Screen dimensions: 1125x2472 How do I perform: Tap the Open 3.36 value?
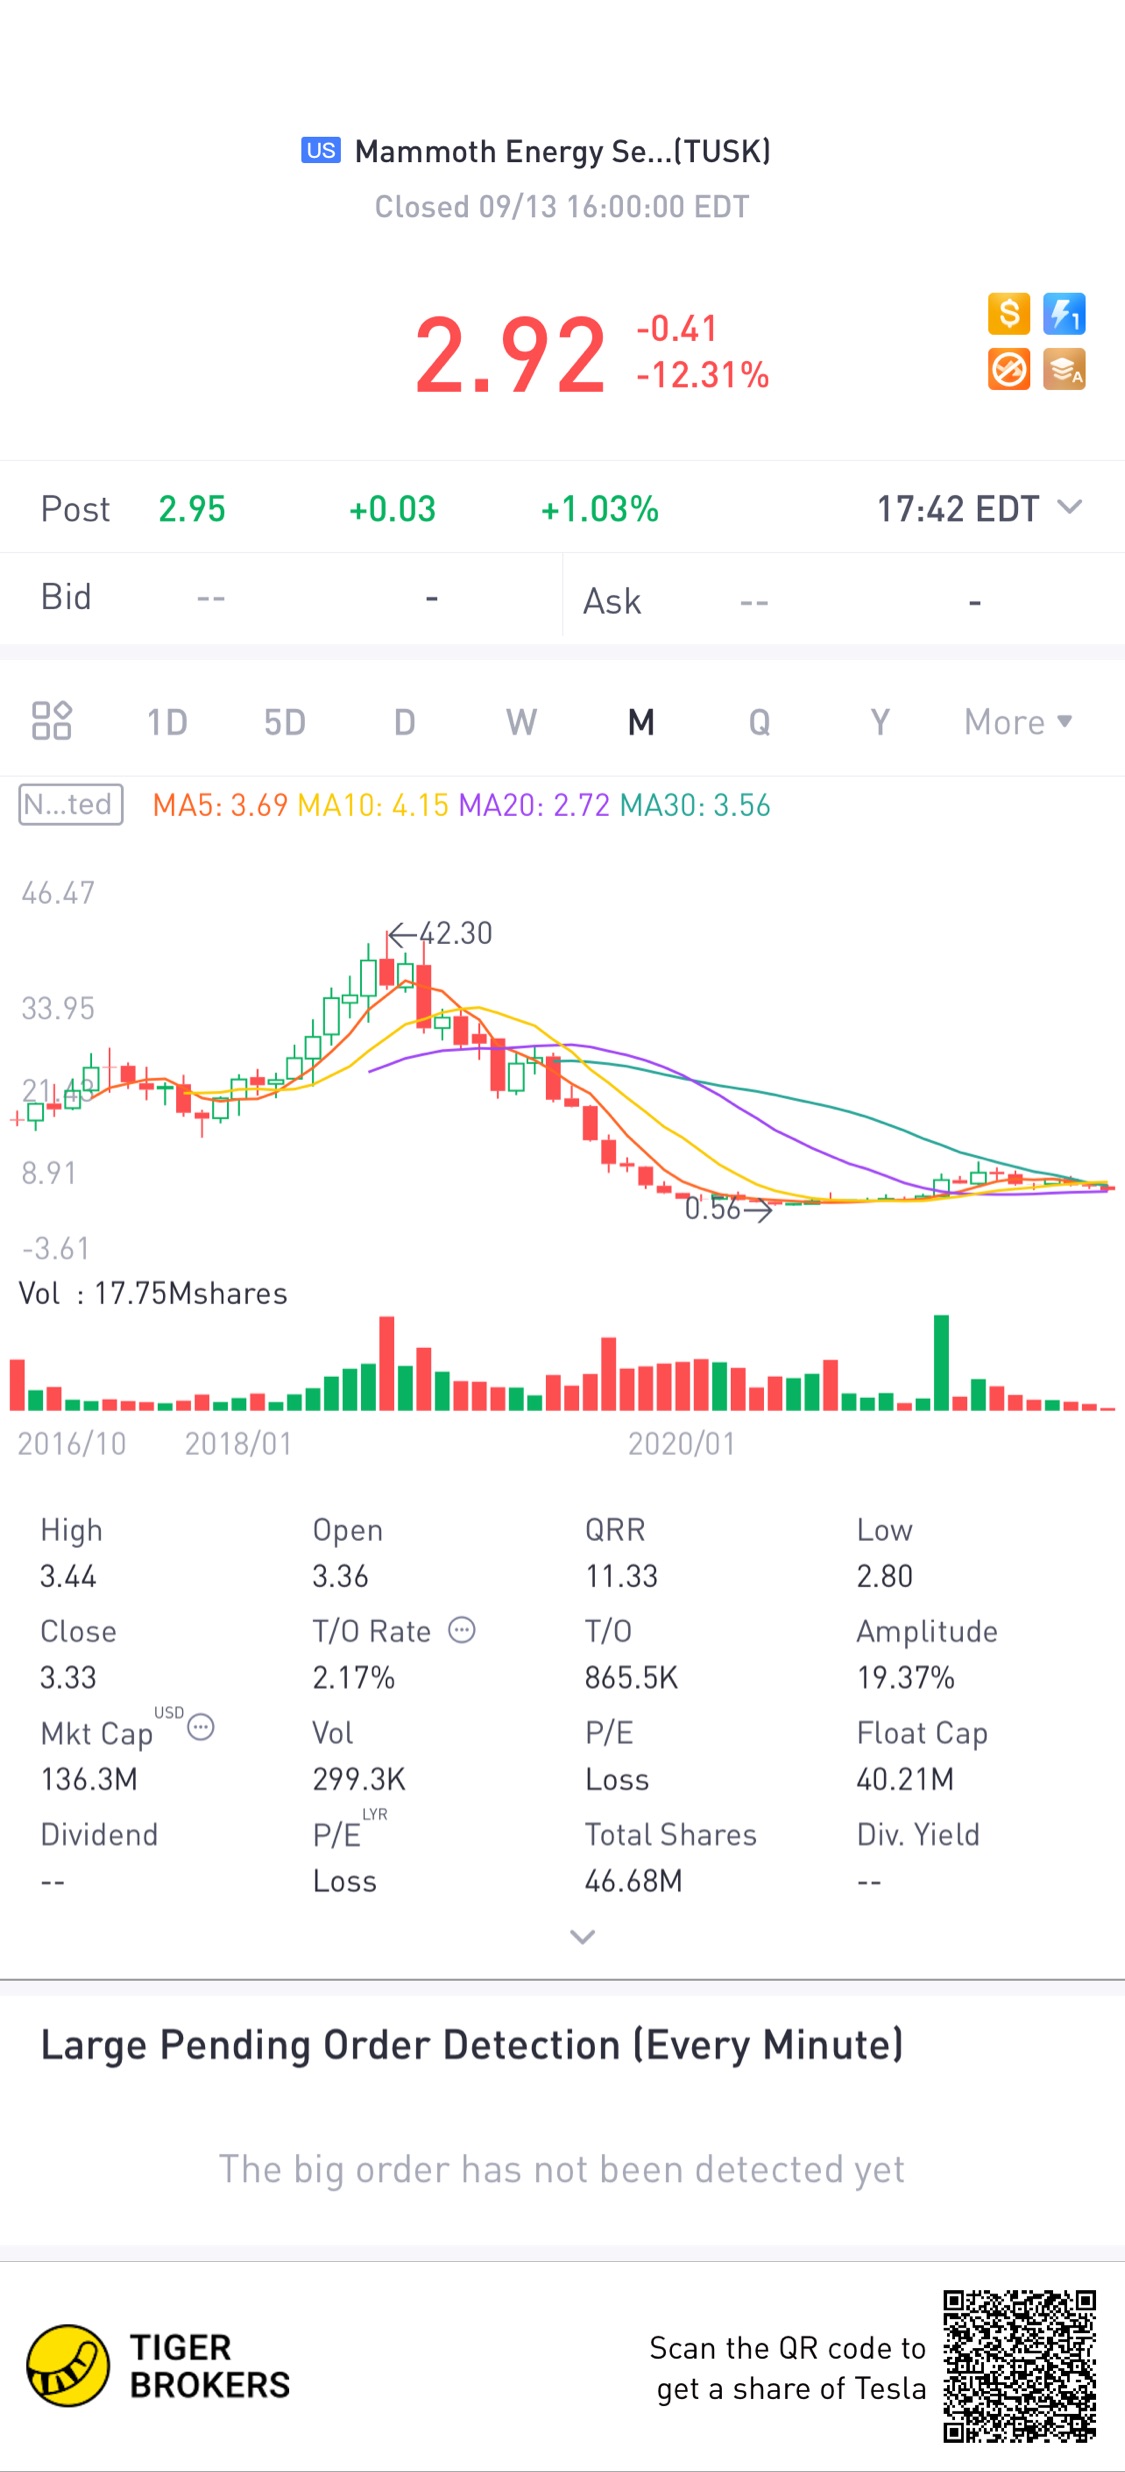340,1576
